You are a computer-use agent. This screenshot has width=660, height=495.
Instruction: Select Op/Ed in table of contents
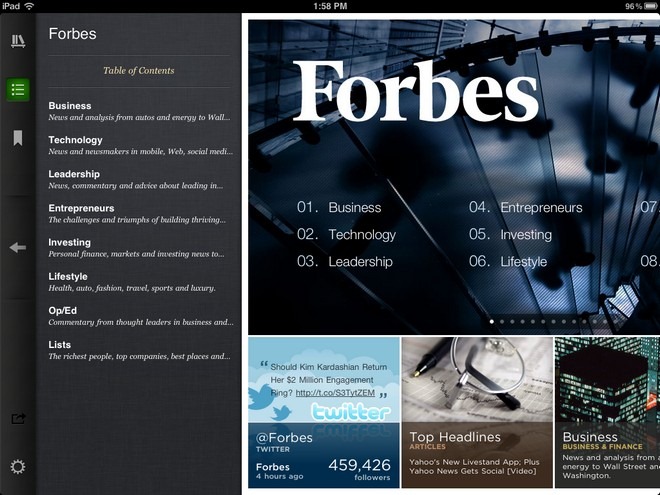click(x=141, y=316)
